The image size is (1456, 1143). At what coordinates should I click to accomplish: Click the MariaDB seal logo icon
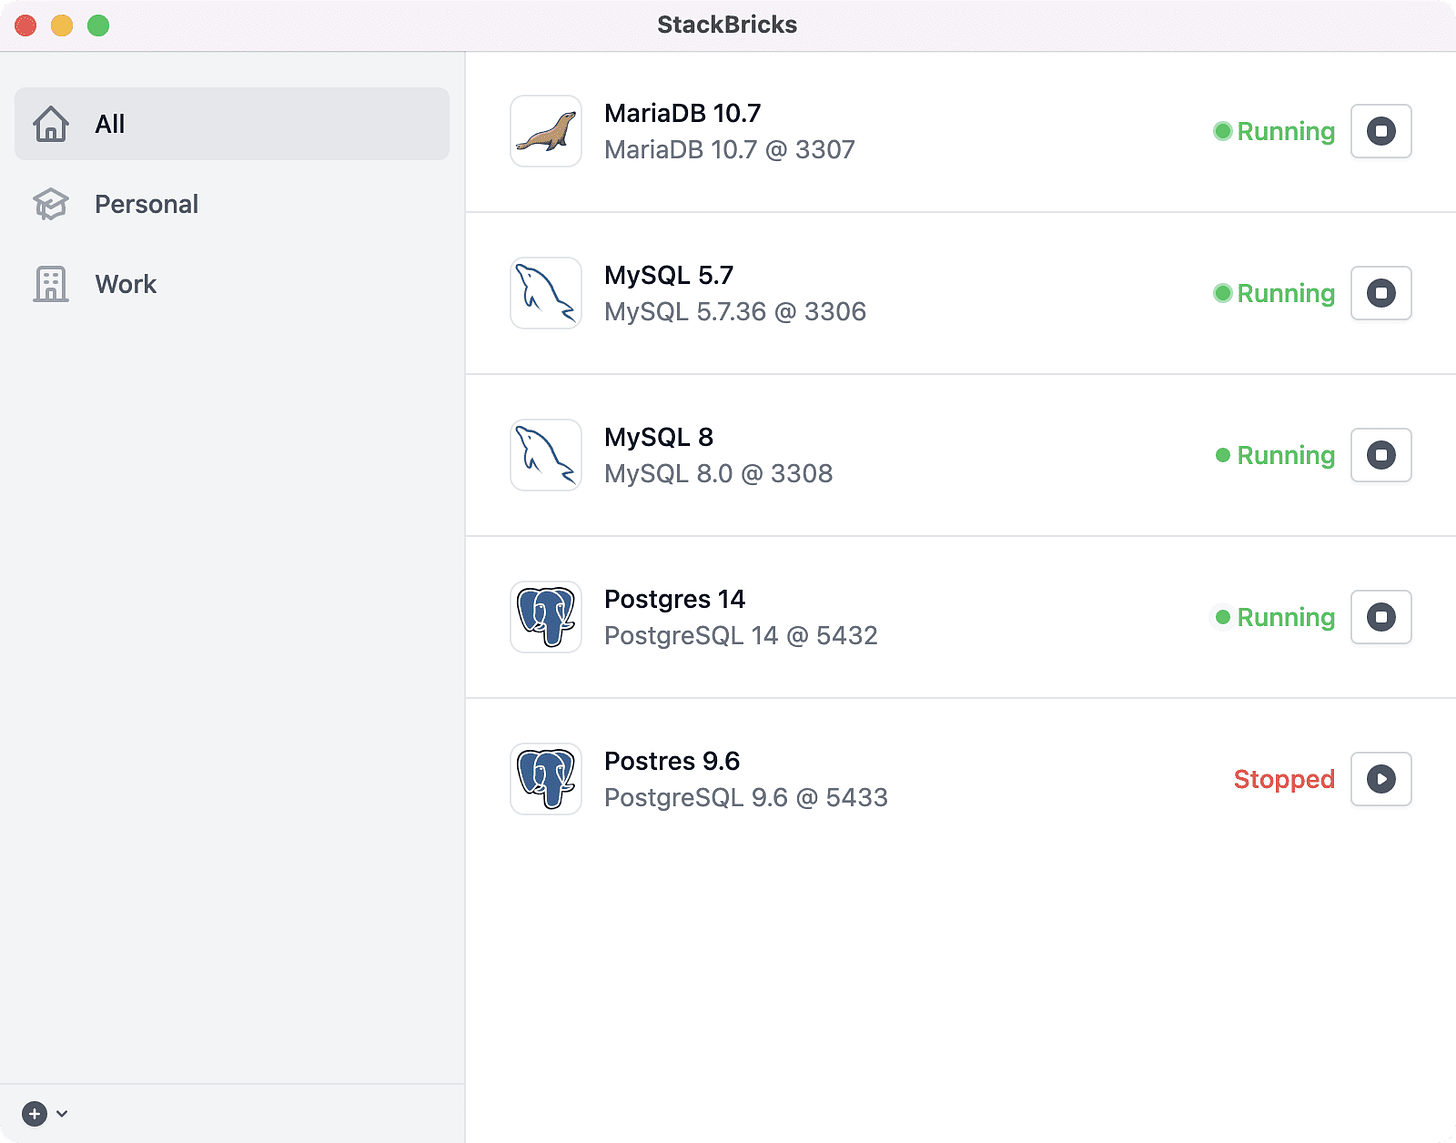(546, 131)
